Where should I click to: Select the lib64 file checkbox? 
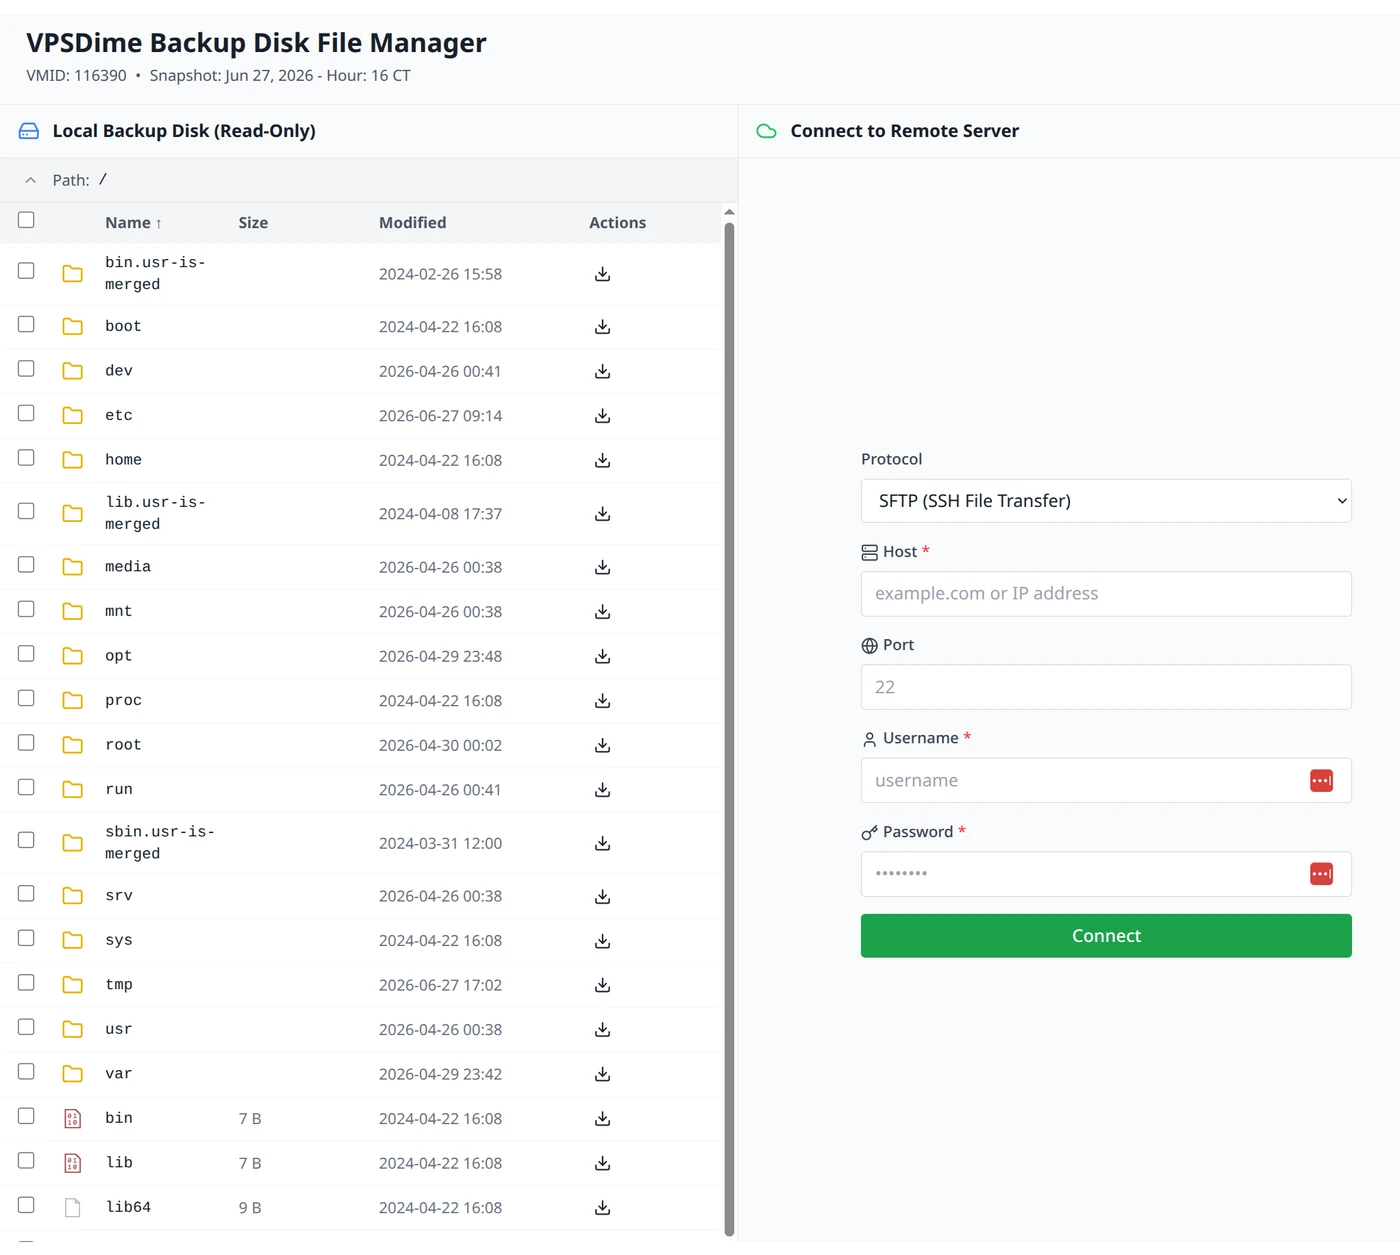tap(26, 1205)
